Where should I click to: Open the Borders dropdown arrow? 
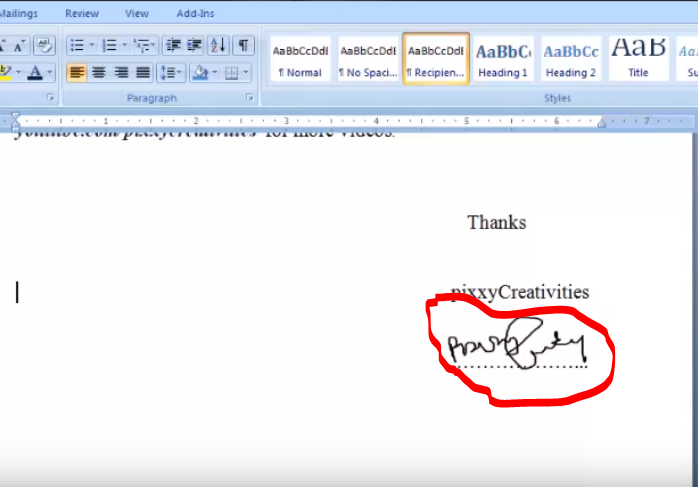pyautogui.click(x=246, y=73)
